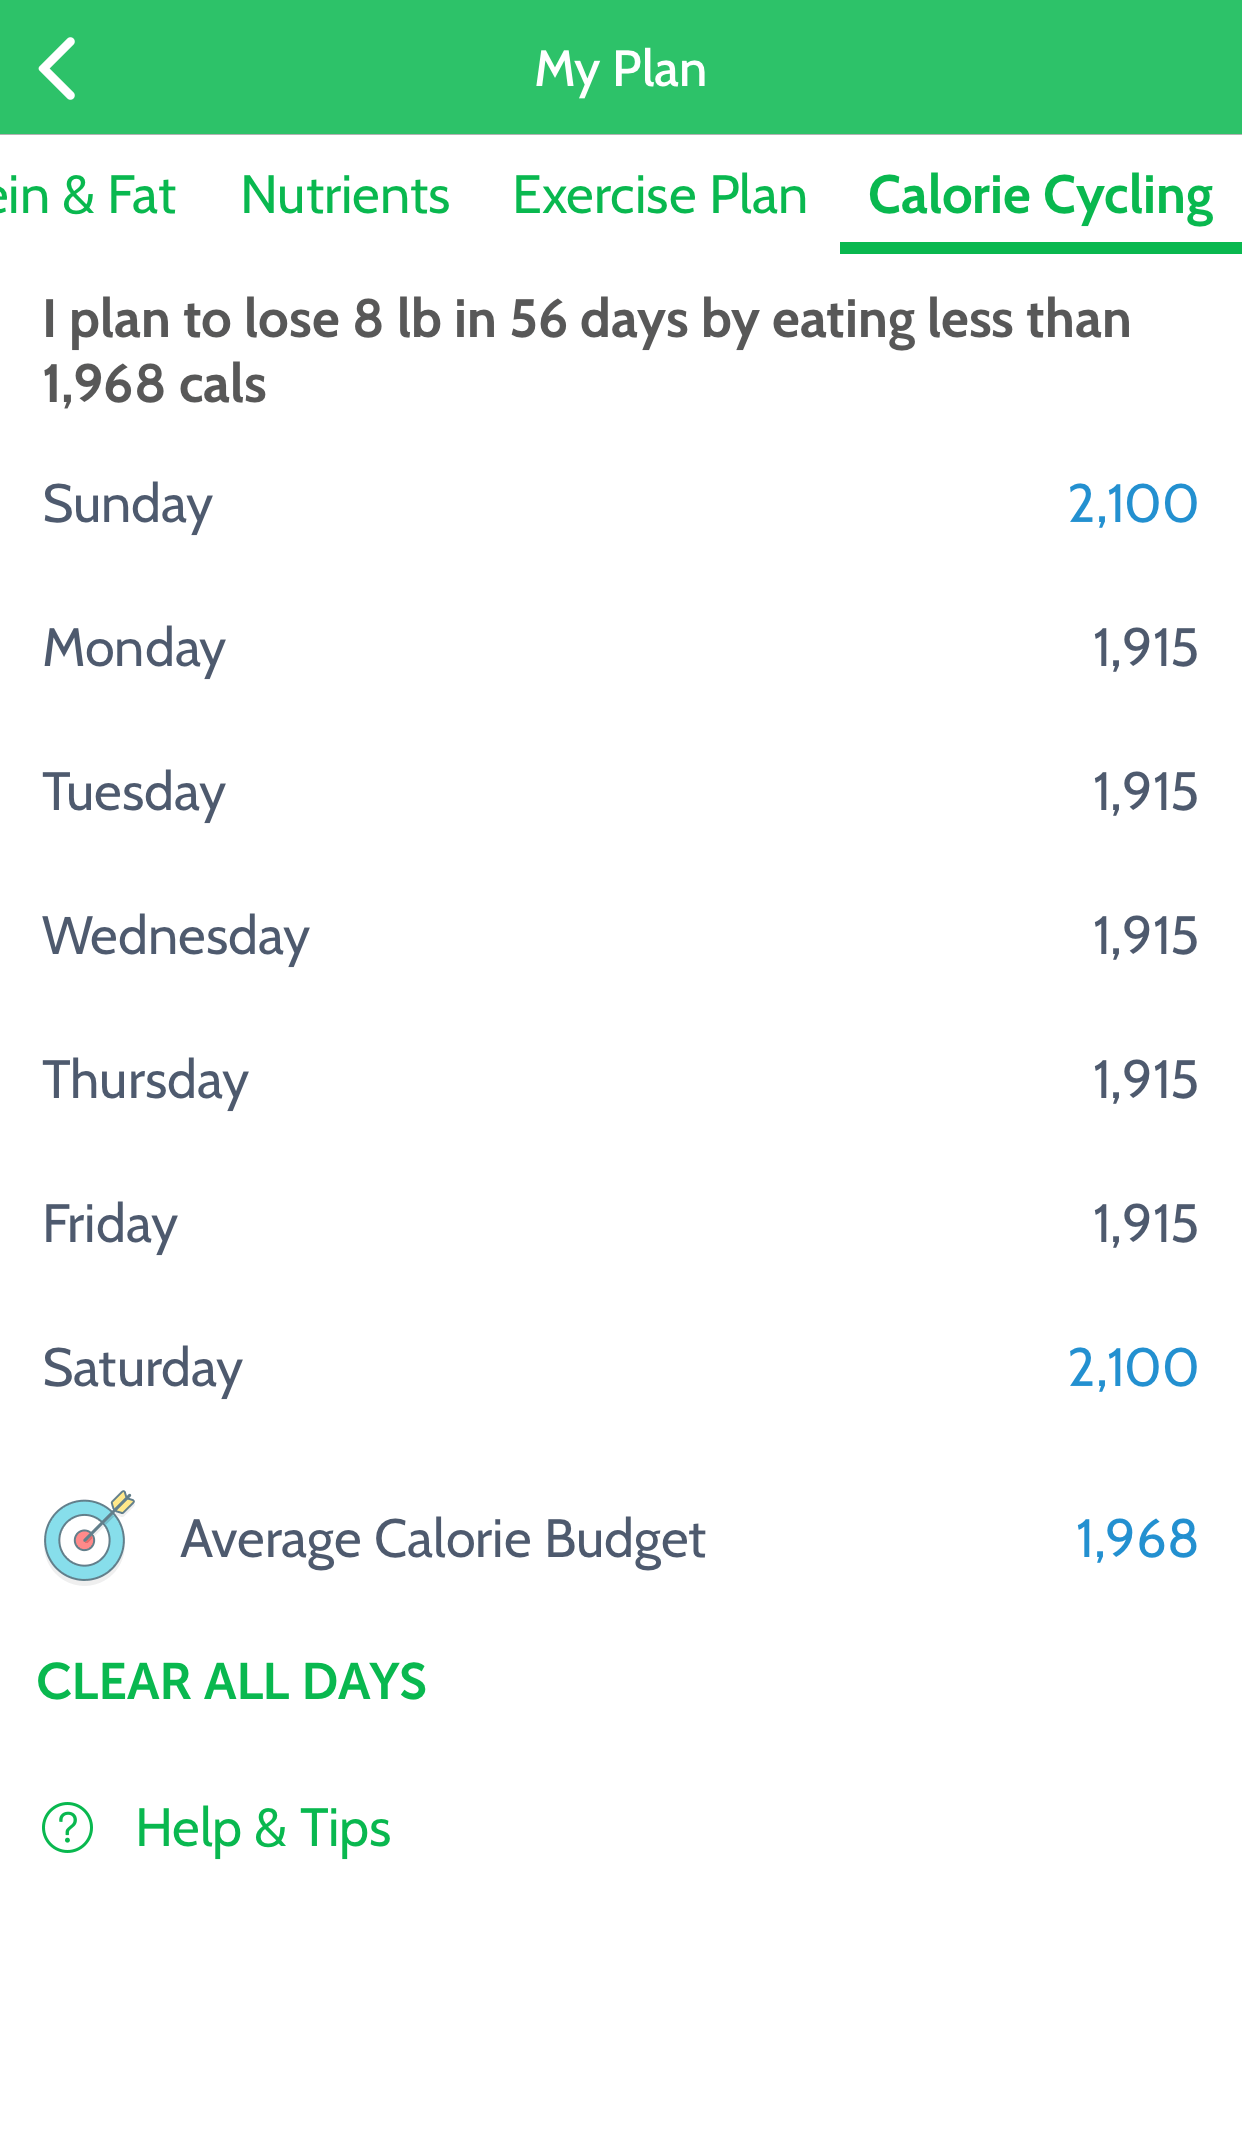Go to the Protein & Fat tab
Screen dimensions: 1242x2150
[88, 195]
